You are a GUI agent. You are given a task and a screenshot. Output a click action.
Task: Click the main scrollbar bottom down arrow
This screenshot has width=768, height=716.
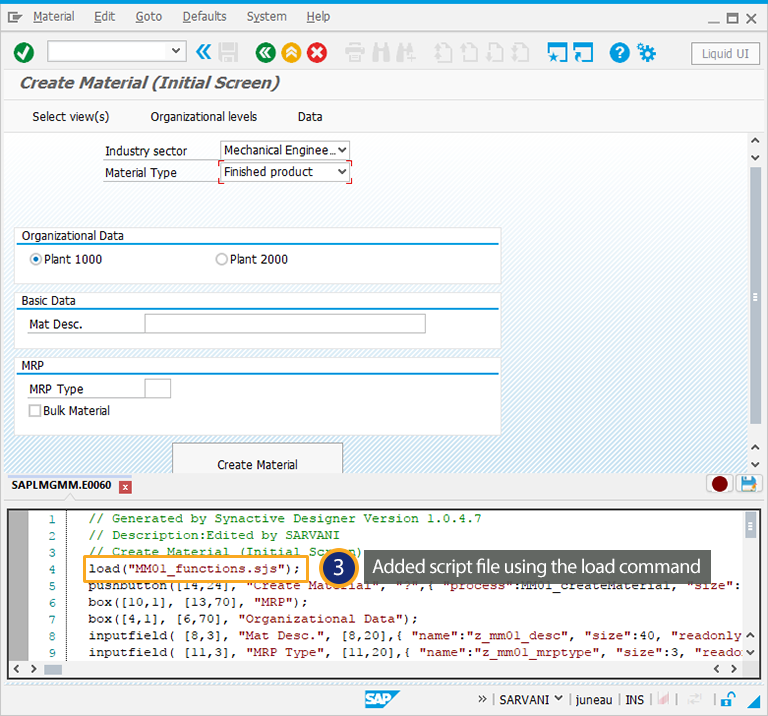(x=755, y=464)
